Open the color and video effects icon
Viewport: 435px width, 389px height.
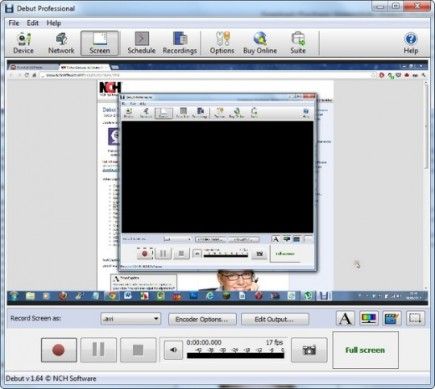point(369,318)
